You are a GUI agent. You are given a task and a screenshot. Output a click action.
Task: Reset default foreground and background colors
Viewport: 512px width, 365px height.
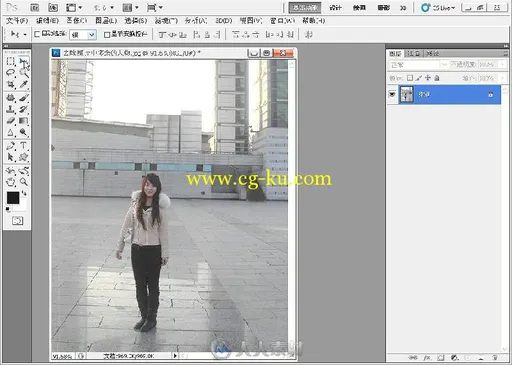(x=8, y=209)
